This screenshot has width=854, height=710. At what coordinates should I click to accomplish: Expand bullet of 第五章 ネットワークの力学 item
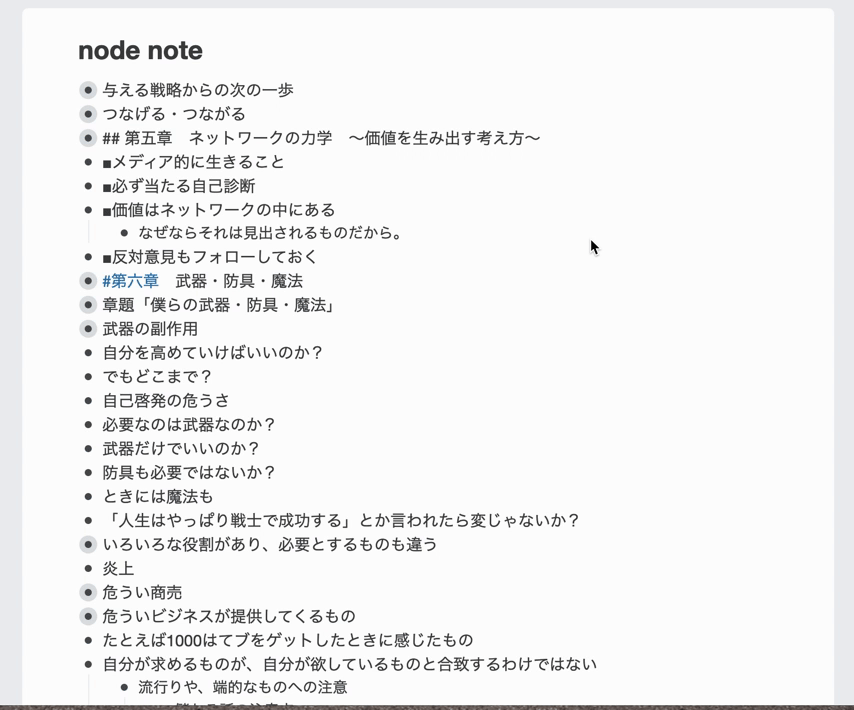click(x=88, y=138)
